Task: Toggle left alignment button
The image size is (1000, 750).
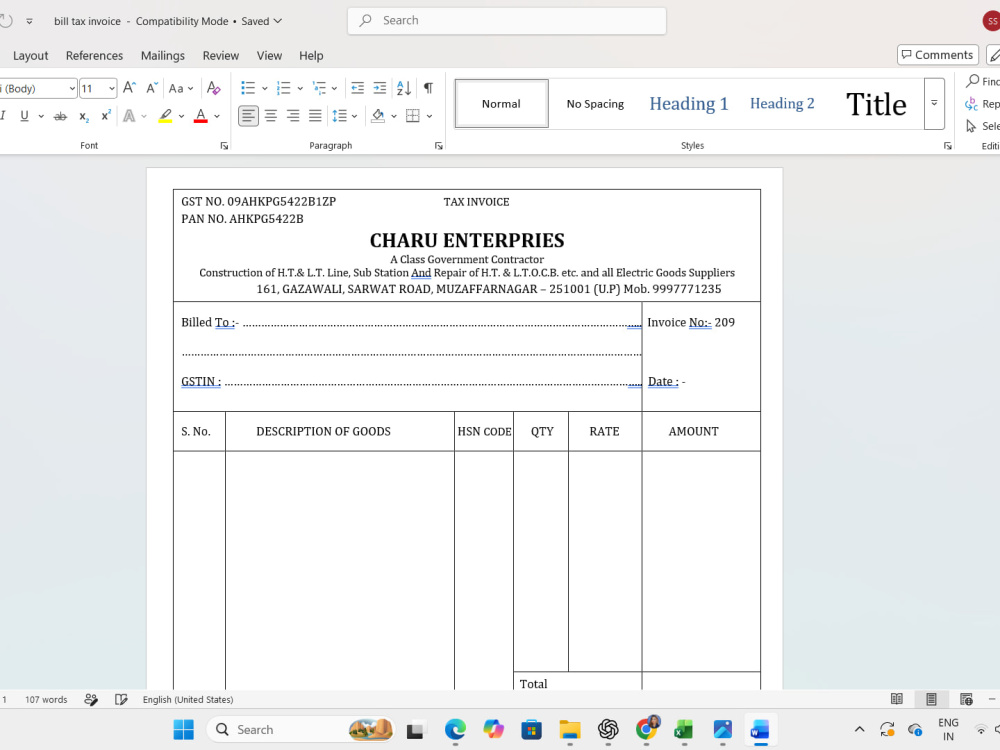Action: coord(248,116)
